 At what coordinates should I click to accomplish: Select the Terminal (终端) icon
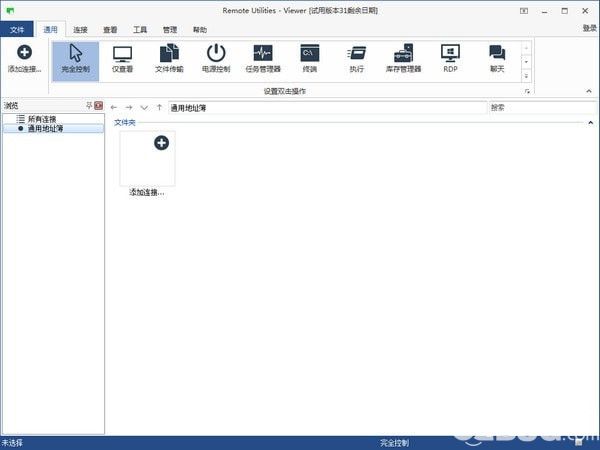point(310,59)
